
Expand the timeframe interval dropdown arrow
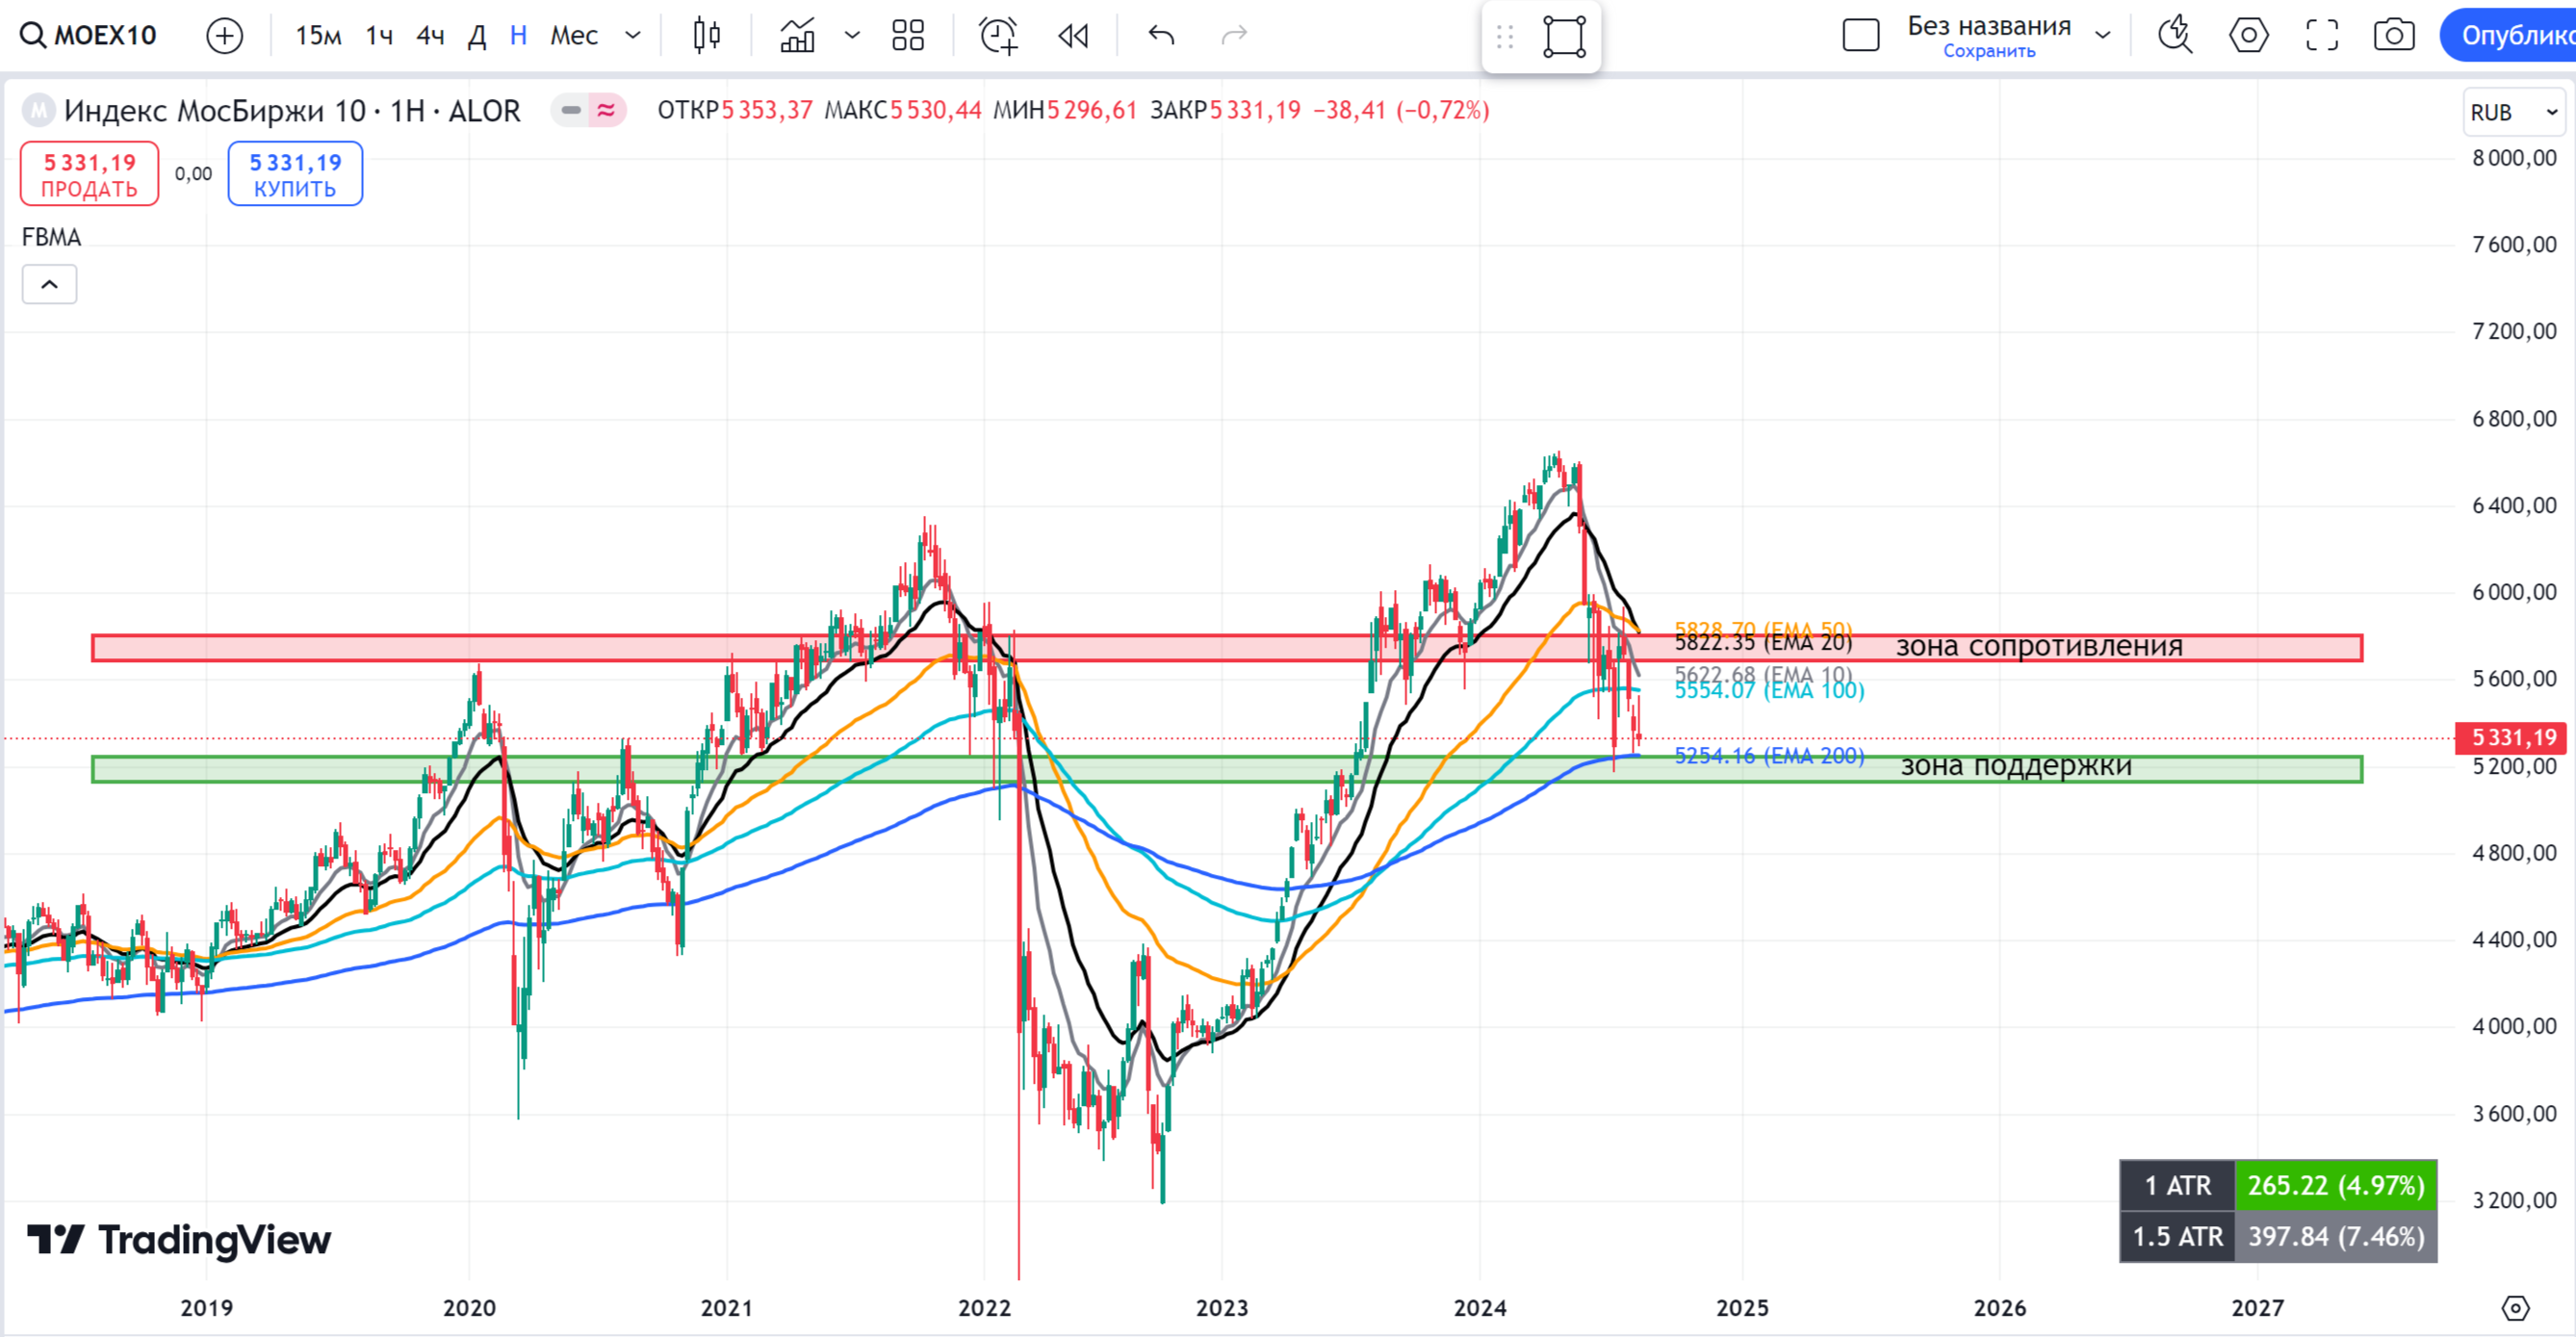(x=633, y=36)
